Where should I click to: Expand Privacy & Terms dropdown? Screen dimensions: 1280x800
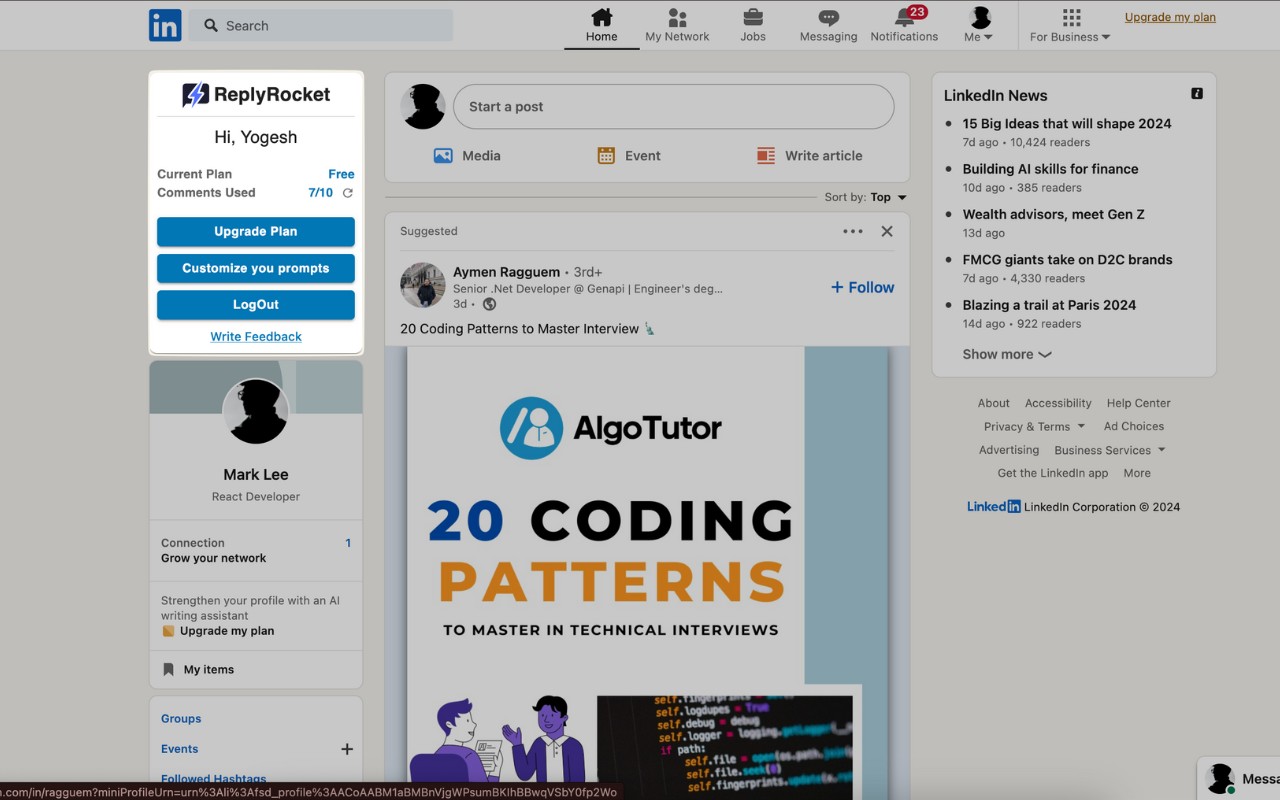(x=1034, y=427)
